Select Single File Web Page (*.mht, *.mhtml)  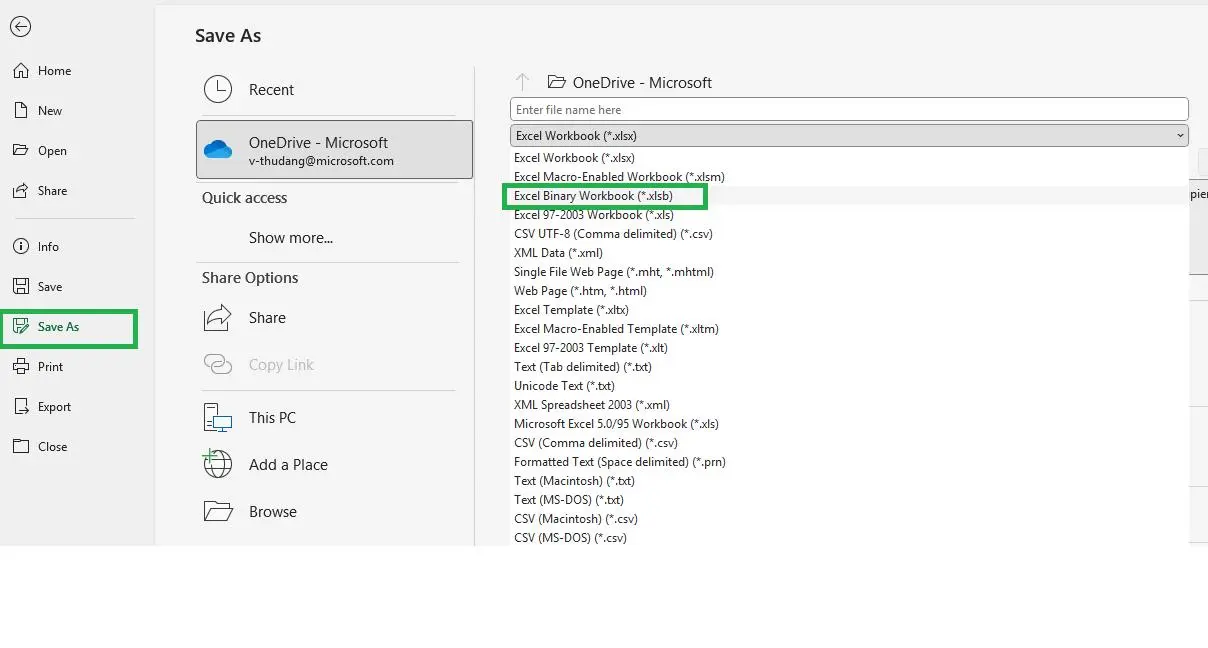tap(614, 272)
